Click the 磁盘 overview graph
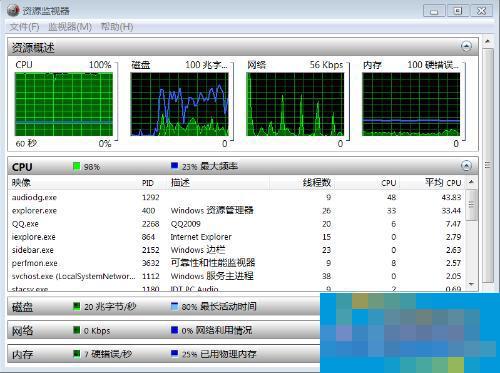 pyautogui.click(x=180, y=104)
